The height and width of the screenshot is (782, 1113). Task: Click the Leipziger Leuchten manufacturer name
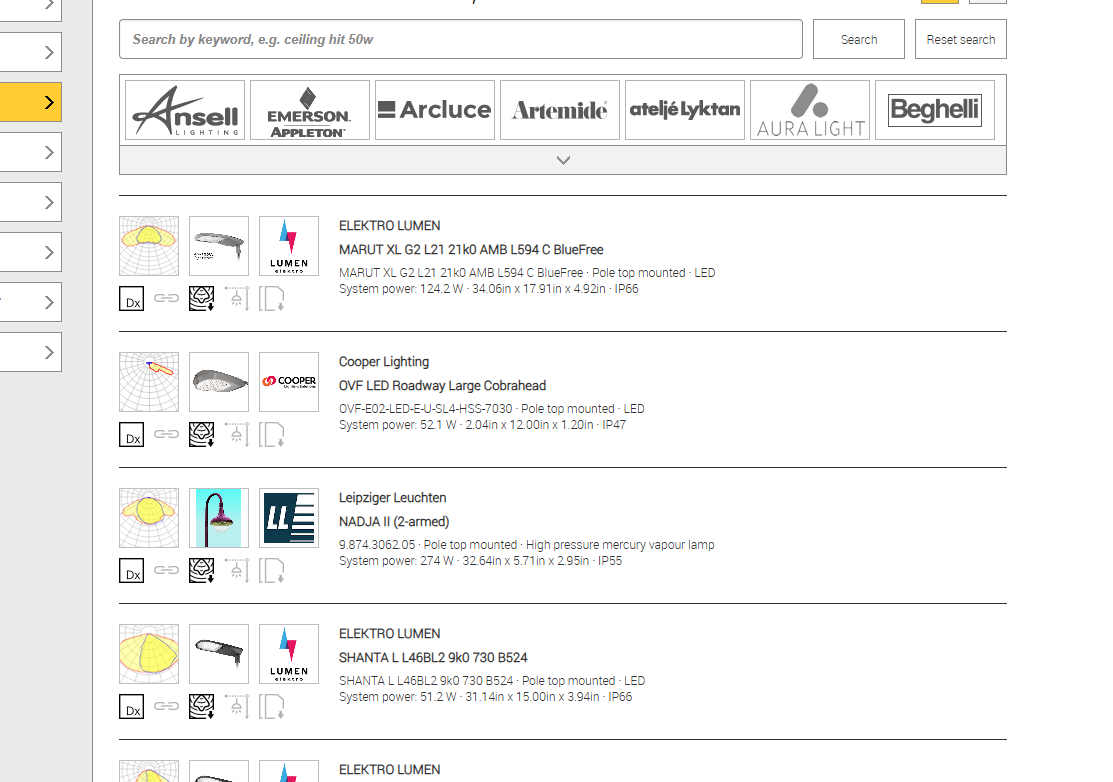(x=393, y=498)
